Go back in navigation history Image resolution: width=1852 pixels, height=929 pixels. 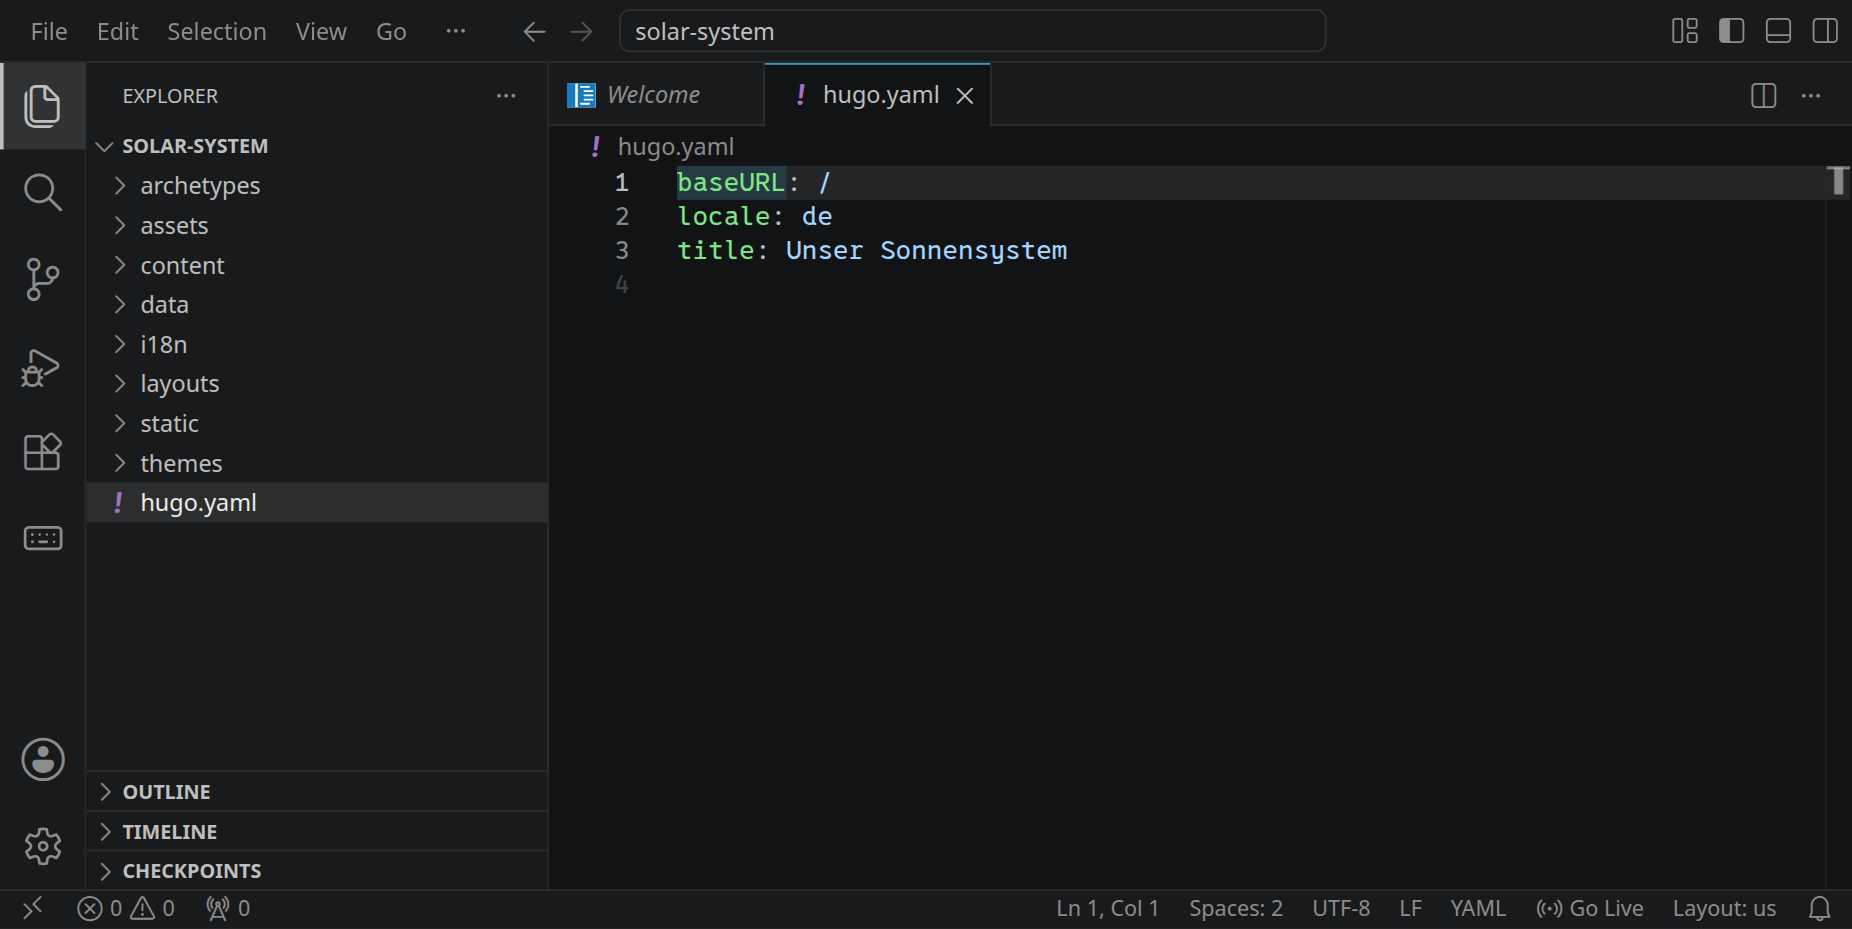(x=534, y=32)
